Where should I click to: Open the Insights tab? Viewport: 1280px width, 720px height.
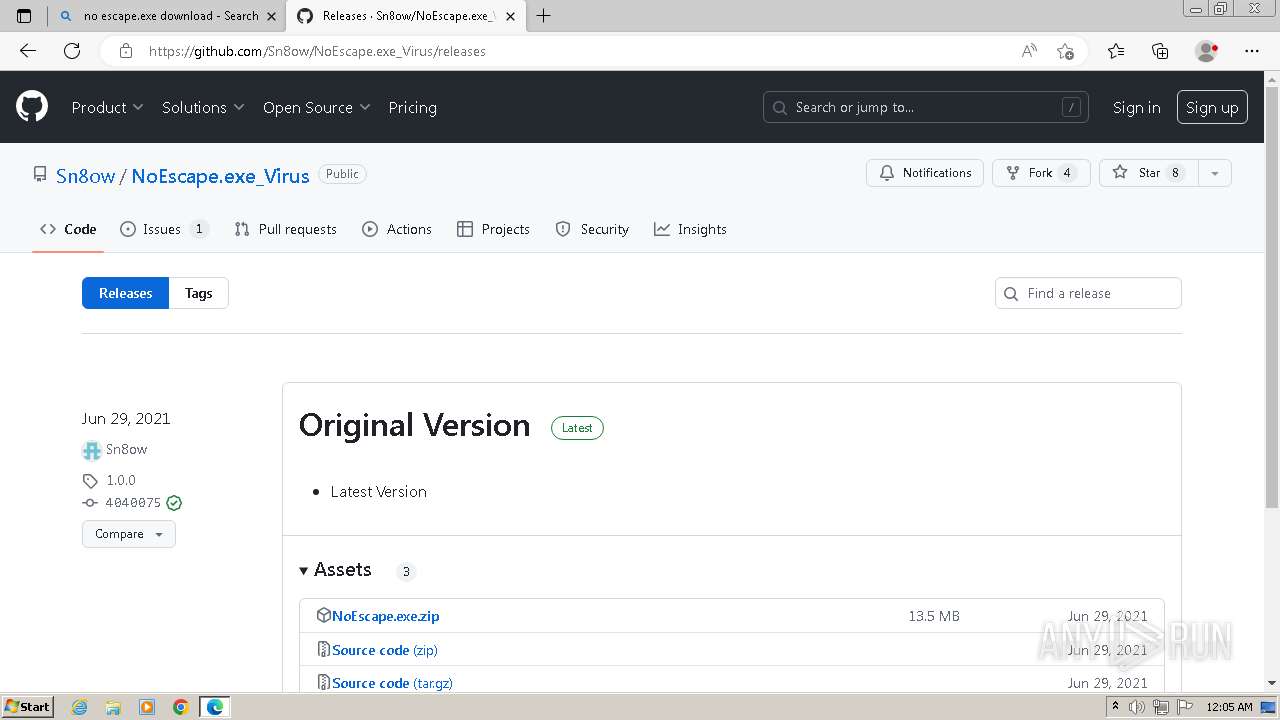click(690, 229)
